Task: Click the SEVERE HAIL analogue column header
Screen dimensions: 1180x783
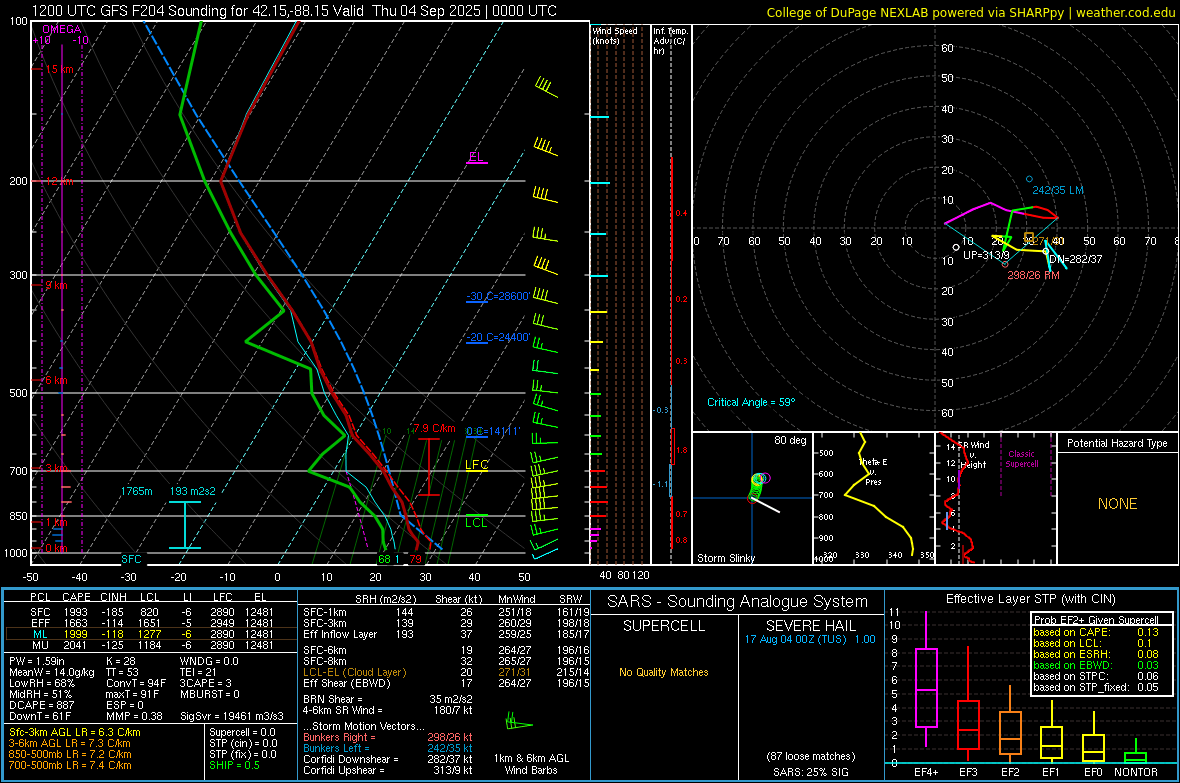Action: click(x=810, y=626)
